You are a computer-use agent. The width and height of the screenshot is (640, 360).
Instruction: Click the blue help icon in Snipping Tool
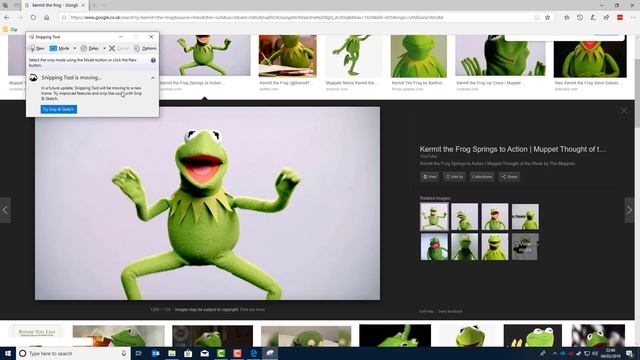tap(153, 60)
